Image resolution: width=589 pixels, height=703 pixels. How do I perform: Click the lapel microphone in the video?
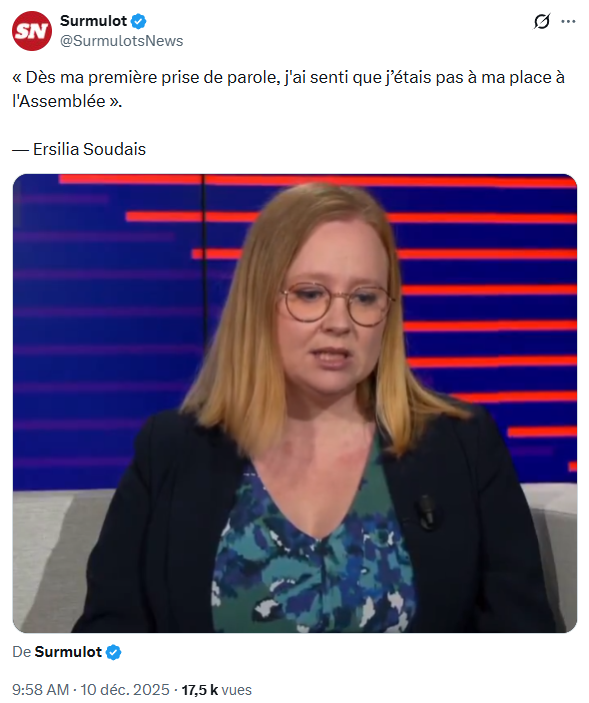426,512
